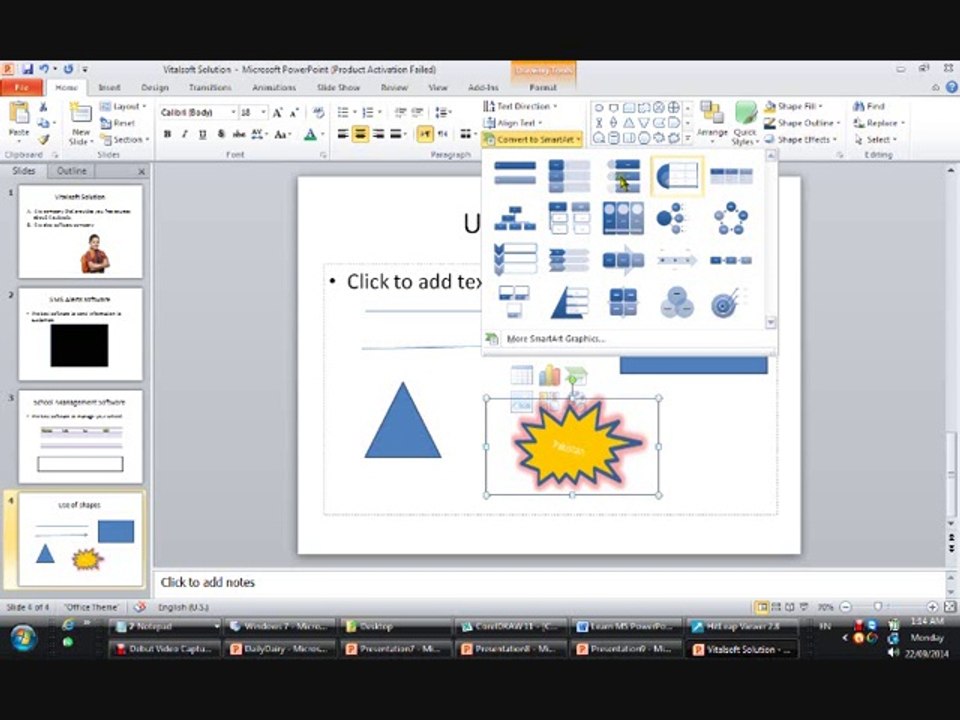Viewport: 960px width, 720px height.
Task: Toggle strikethrough formatting
Action: (x=239, y=134)
